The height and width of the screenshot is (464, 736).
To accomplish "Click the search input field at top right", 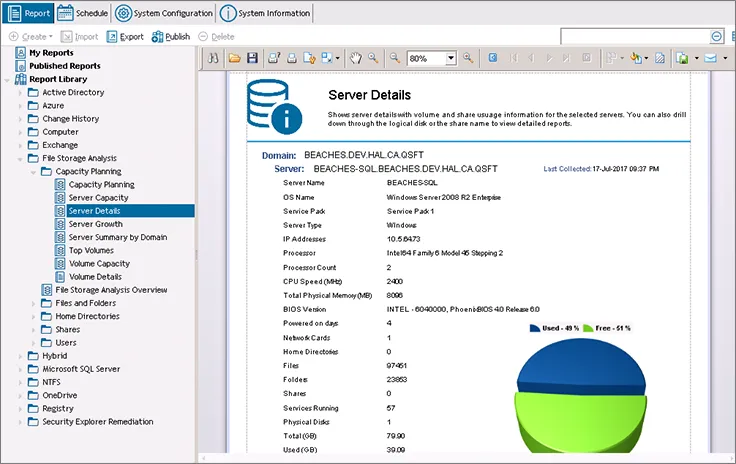I will pos(636,37).
